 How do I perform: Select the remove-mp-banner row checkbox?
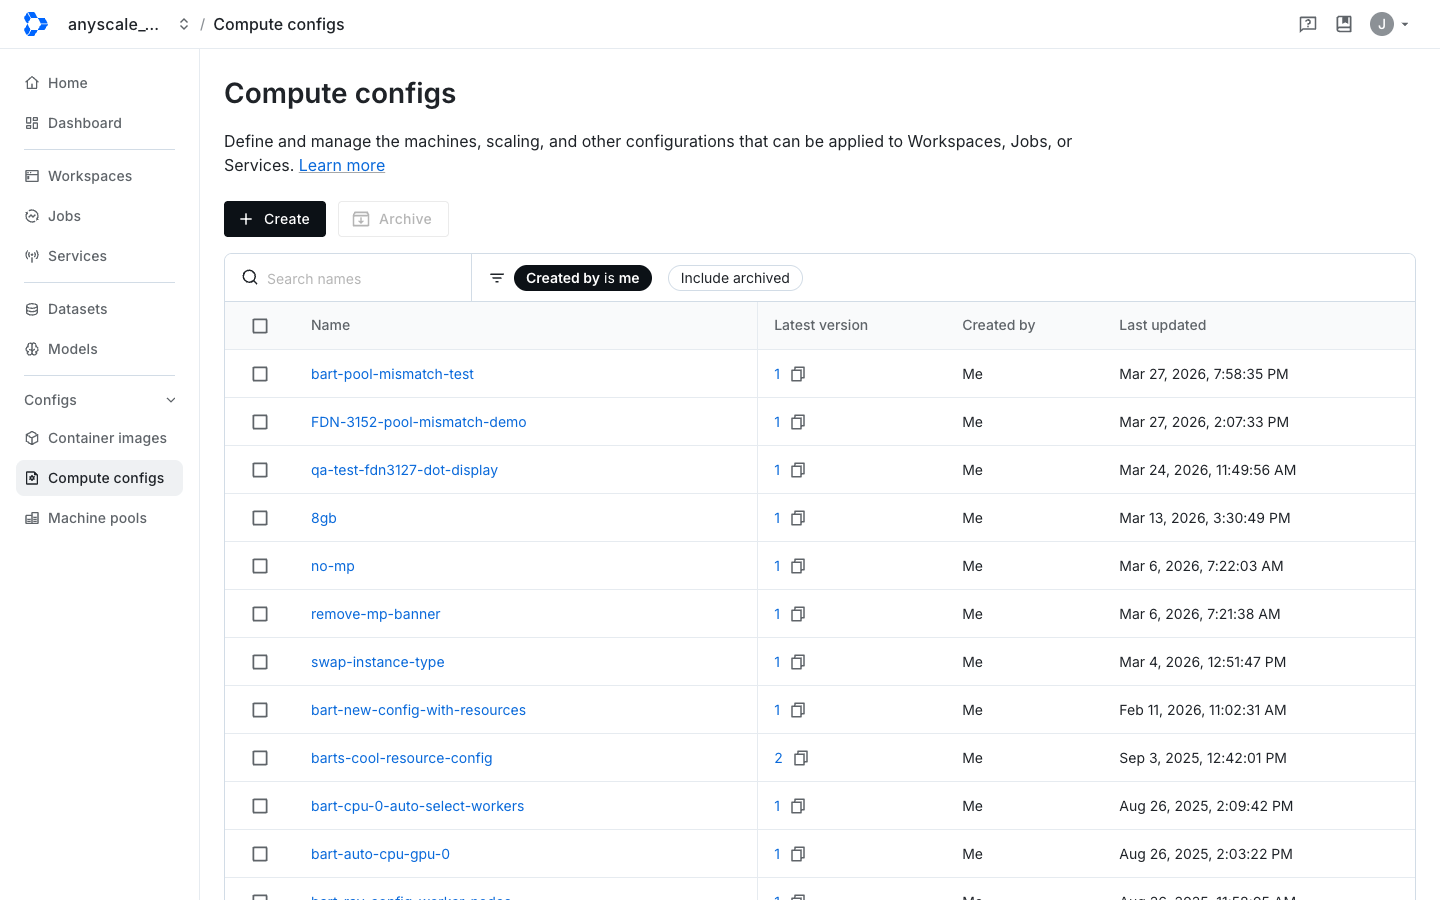click(x=260, y=614)
